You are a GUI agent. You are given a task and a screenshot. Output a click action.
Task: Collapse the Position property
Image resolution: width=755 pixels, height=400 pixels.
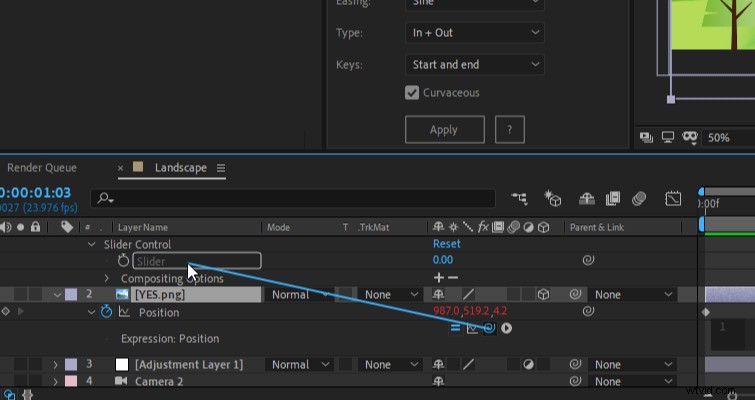91,312
